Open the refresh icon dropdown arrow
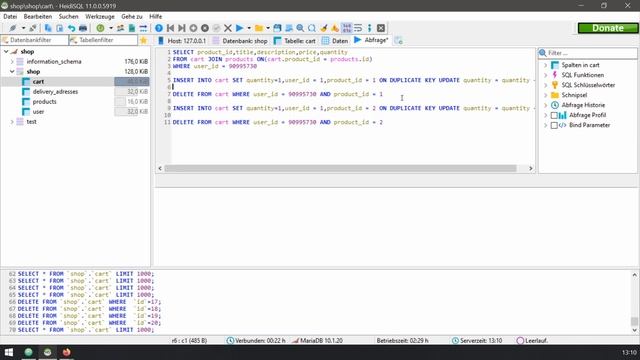 [x=111, y=28]
